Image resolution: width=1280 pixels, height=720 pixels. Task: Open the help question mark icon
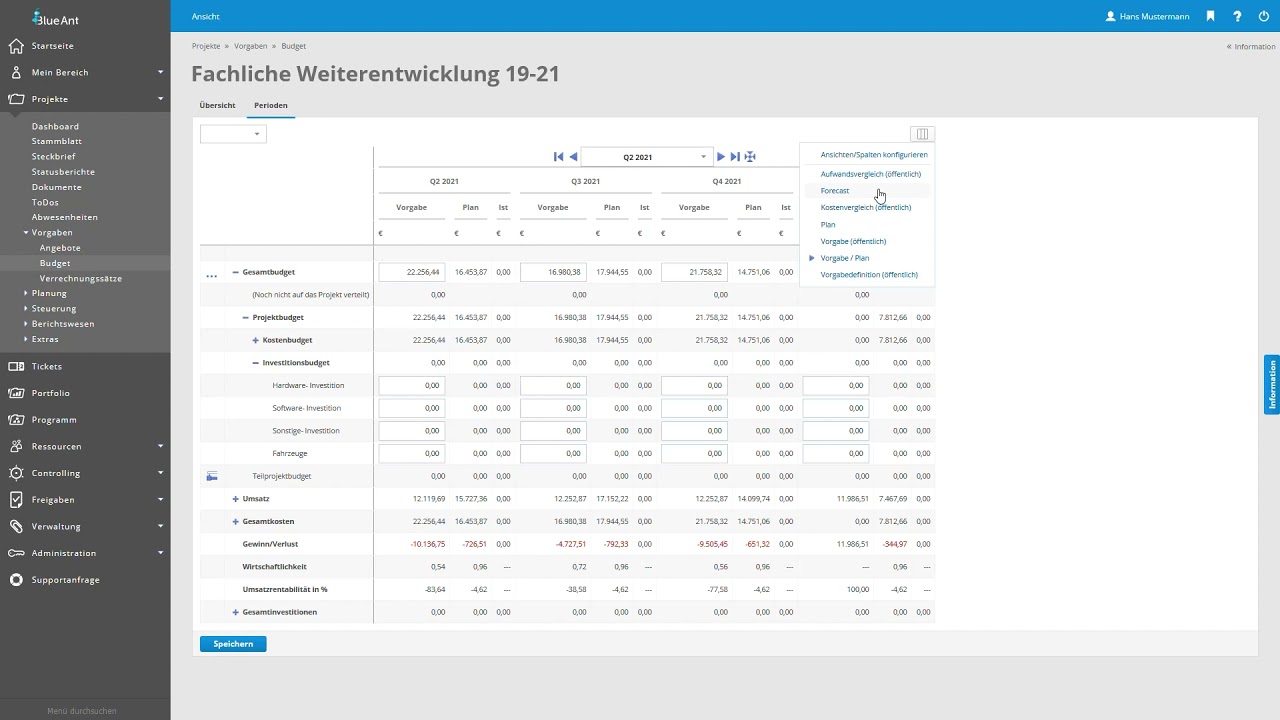point(1237,16)
